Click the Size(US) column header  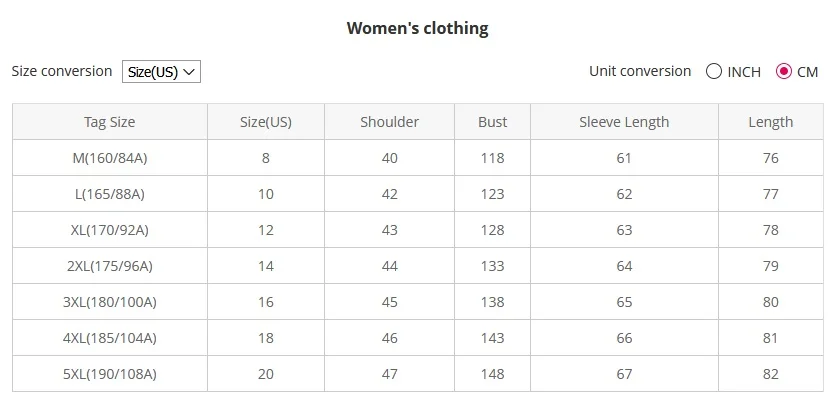click(x=266, y=122)
